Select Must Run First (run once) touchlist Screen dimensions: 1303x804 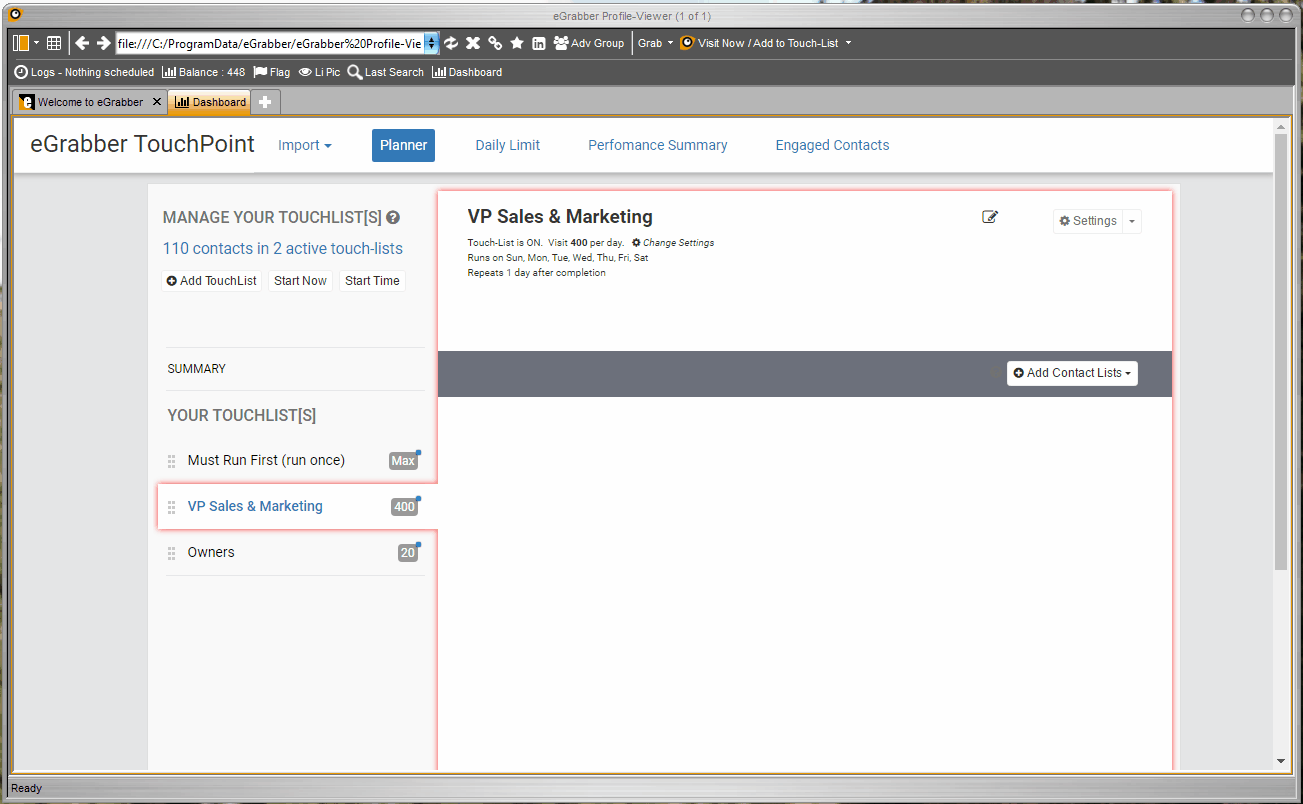[266, 460]
